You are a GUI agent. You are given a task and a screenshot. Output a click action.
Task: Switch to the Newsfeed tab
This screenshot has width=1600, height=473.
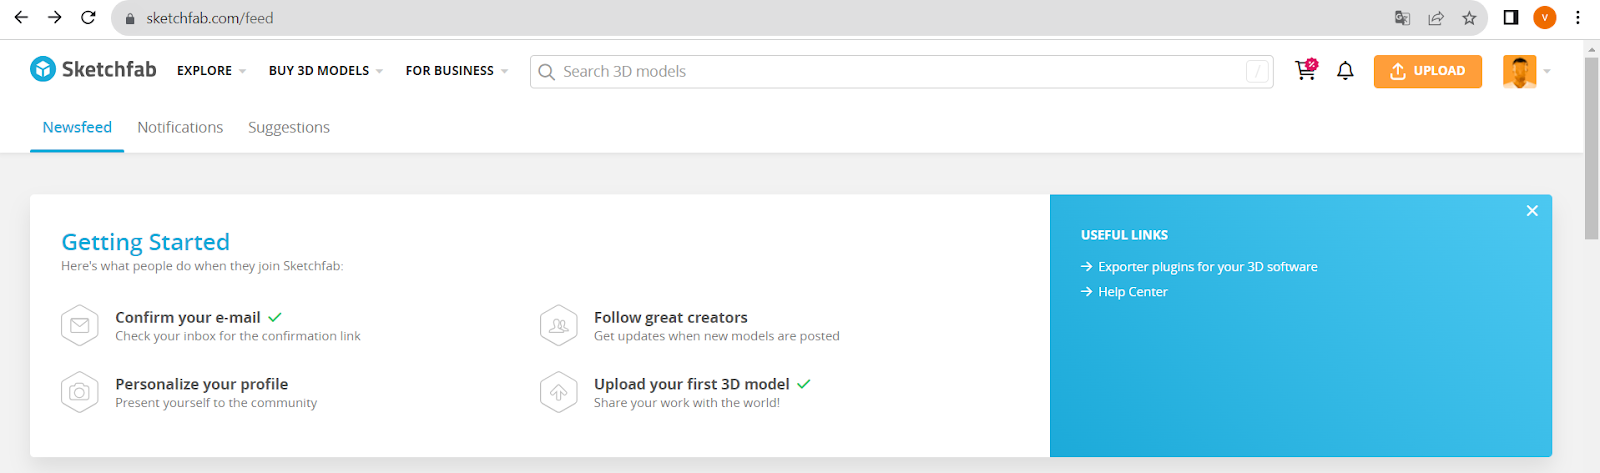[77, 127]
